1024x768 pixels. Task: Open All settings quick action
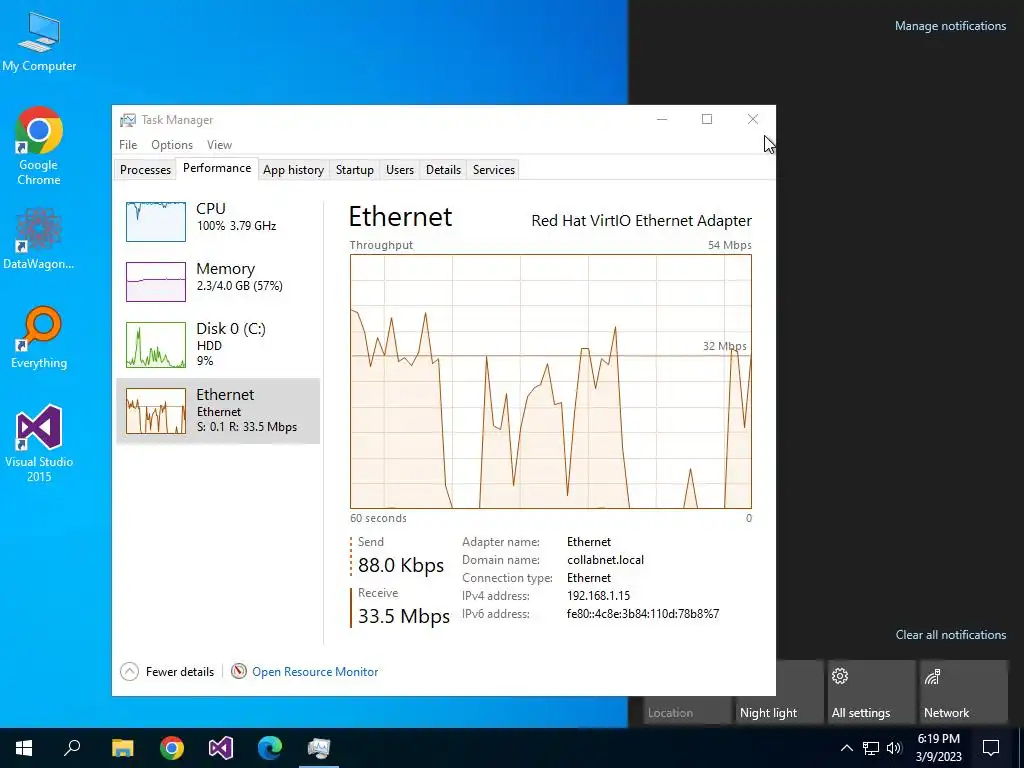pyautogui.click(x=870, y=692)
